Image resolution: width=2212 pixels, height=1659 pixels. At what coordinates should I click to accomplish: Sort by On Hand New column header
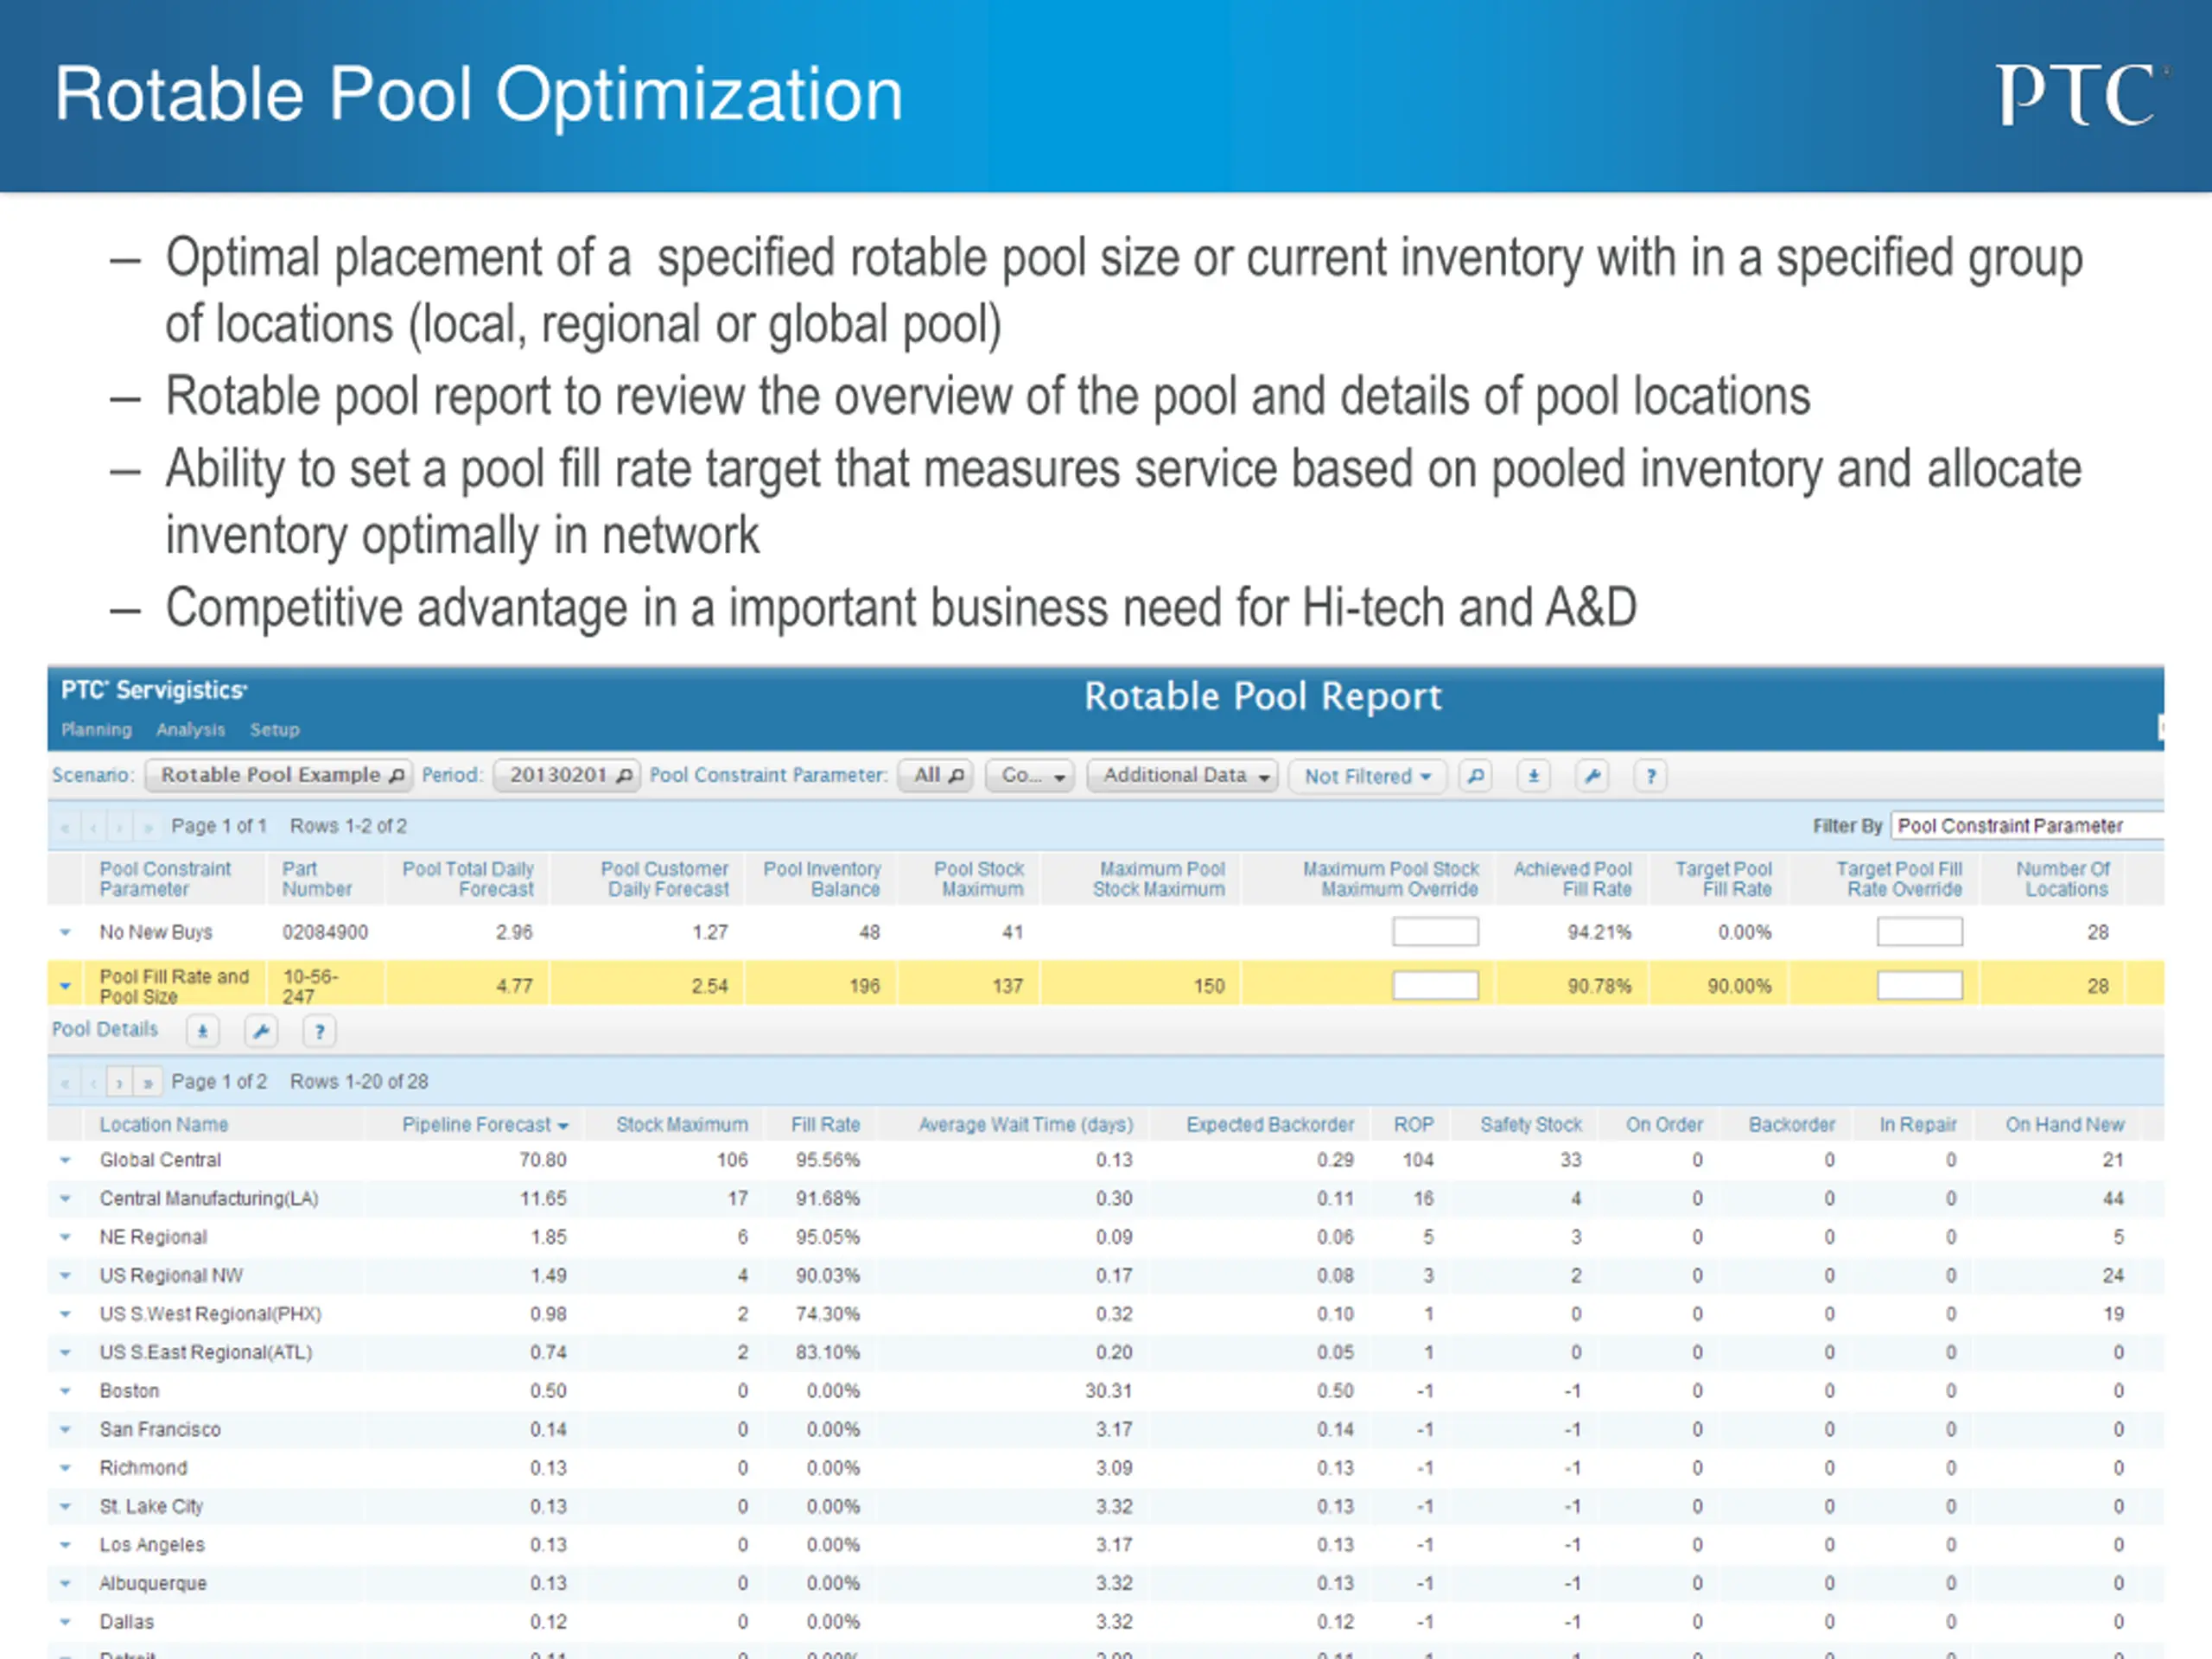(2065, 1124)
